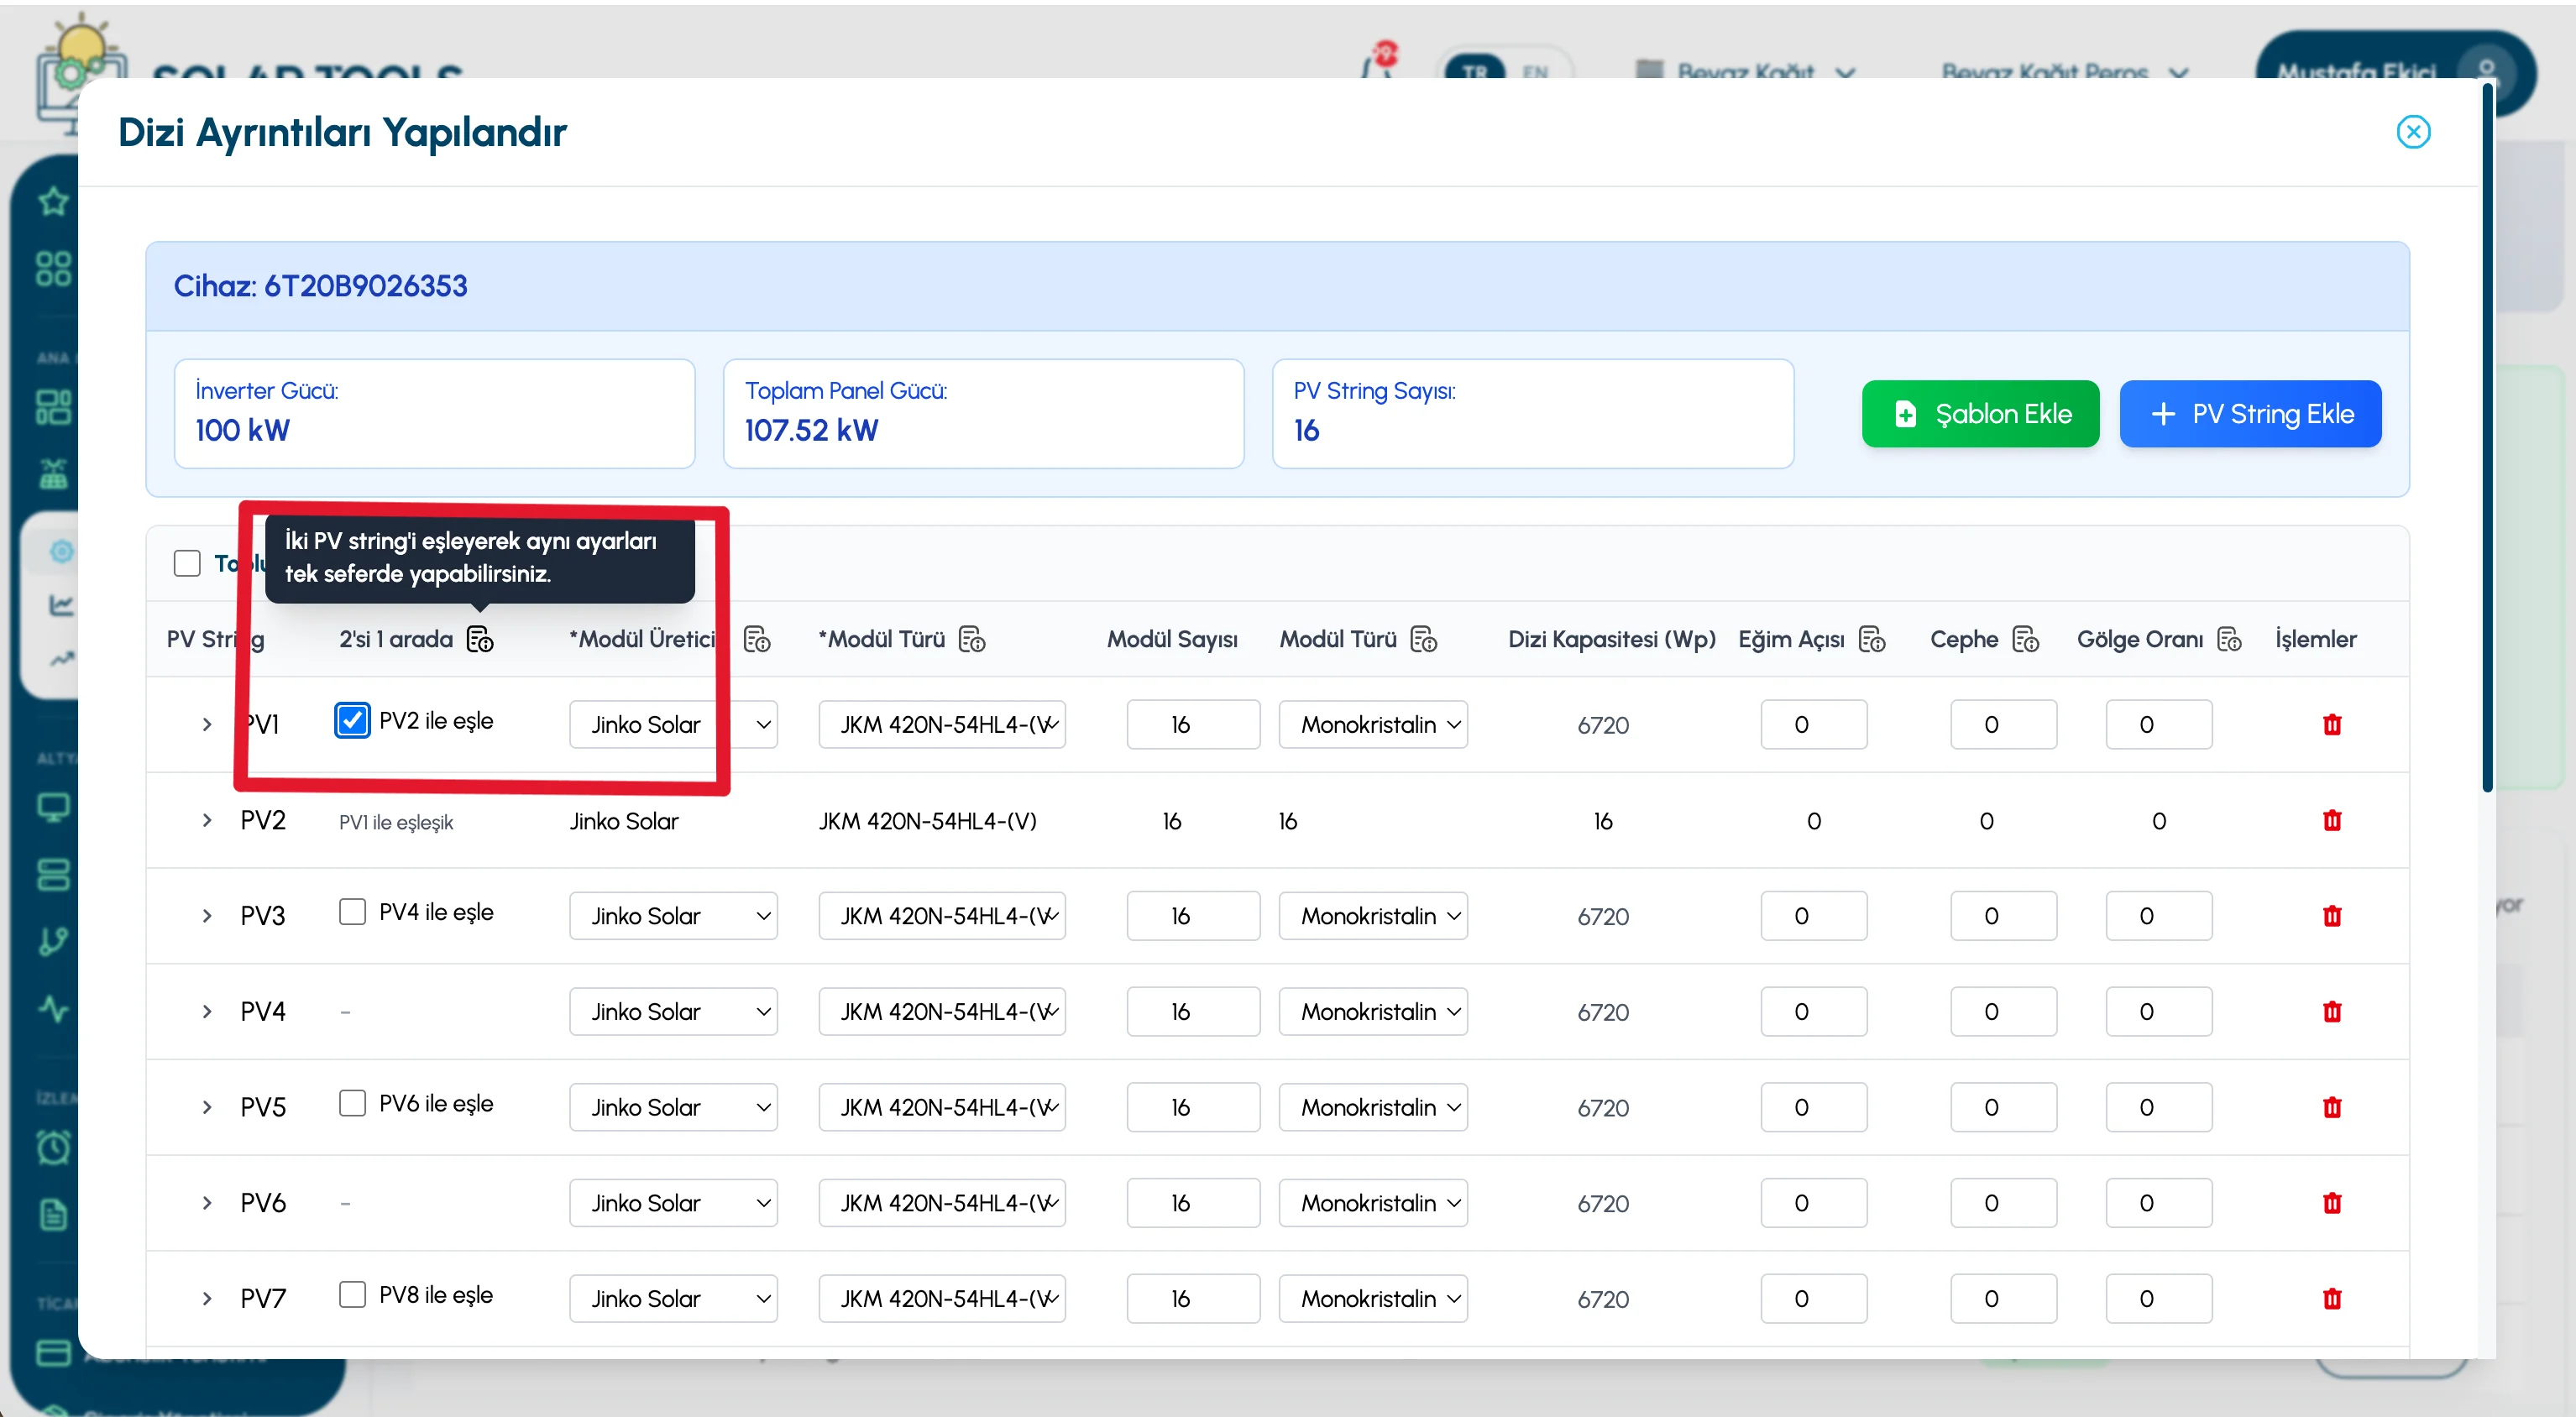Expand the PV1 row chevron
Image resolution: width=2576 pixels, height=1417 pixels.
click(207, 724)
